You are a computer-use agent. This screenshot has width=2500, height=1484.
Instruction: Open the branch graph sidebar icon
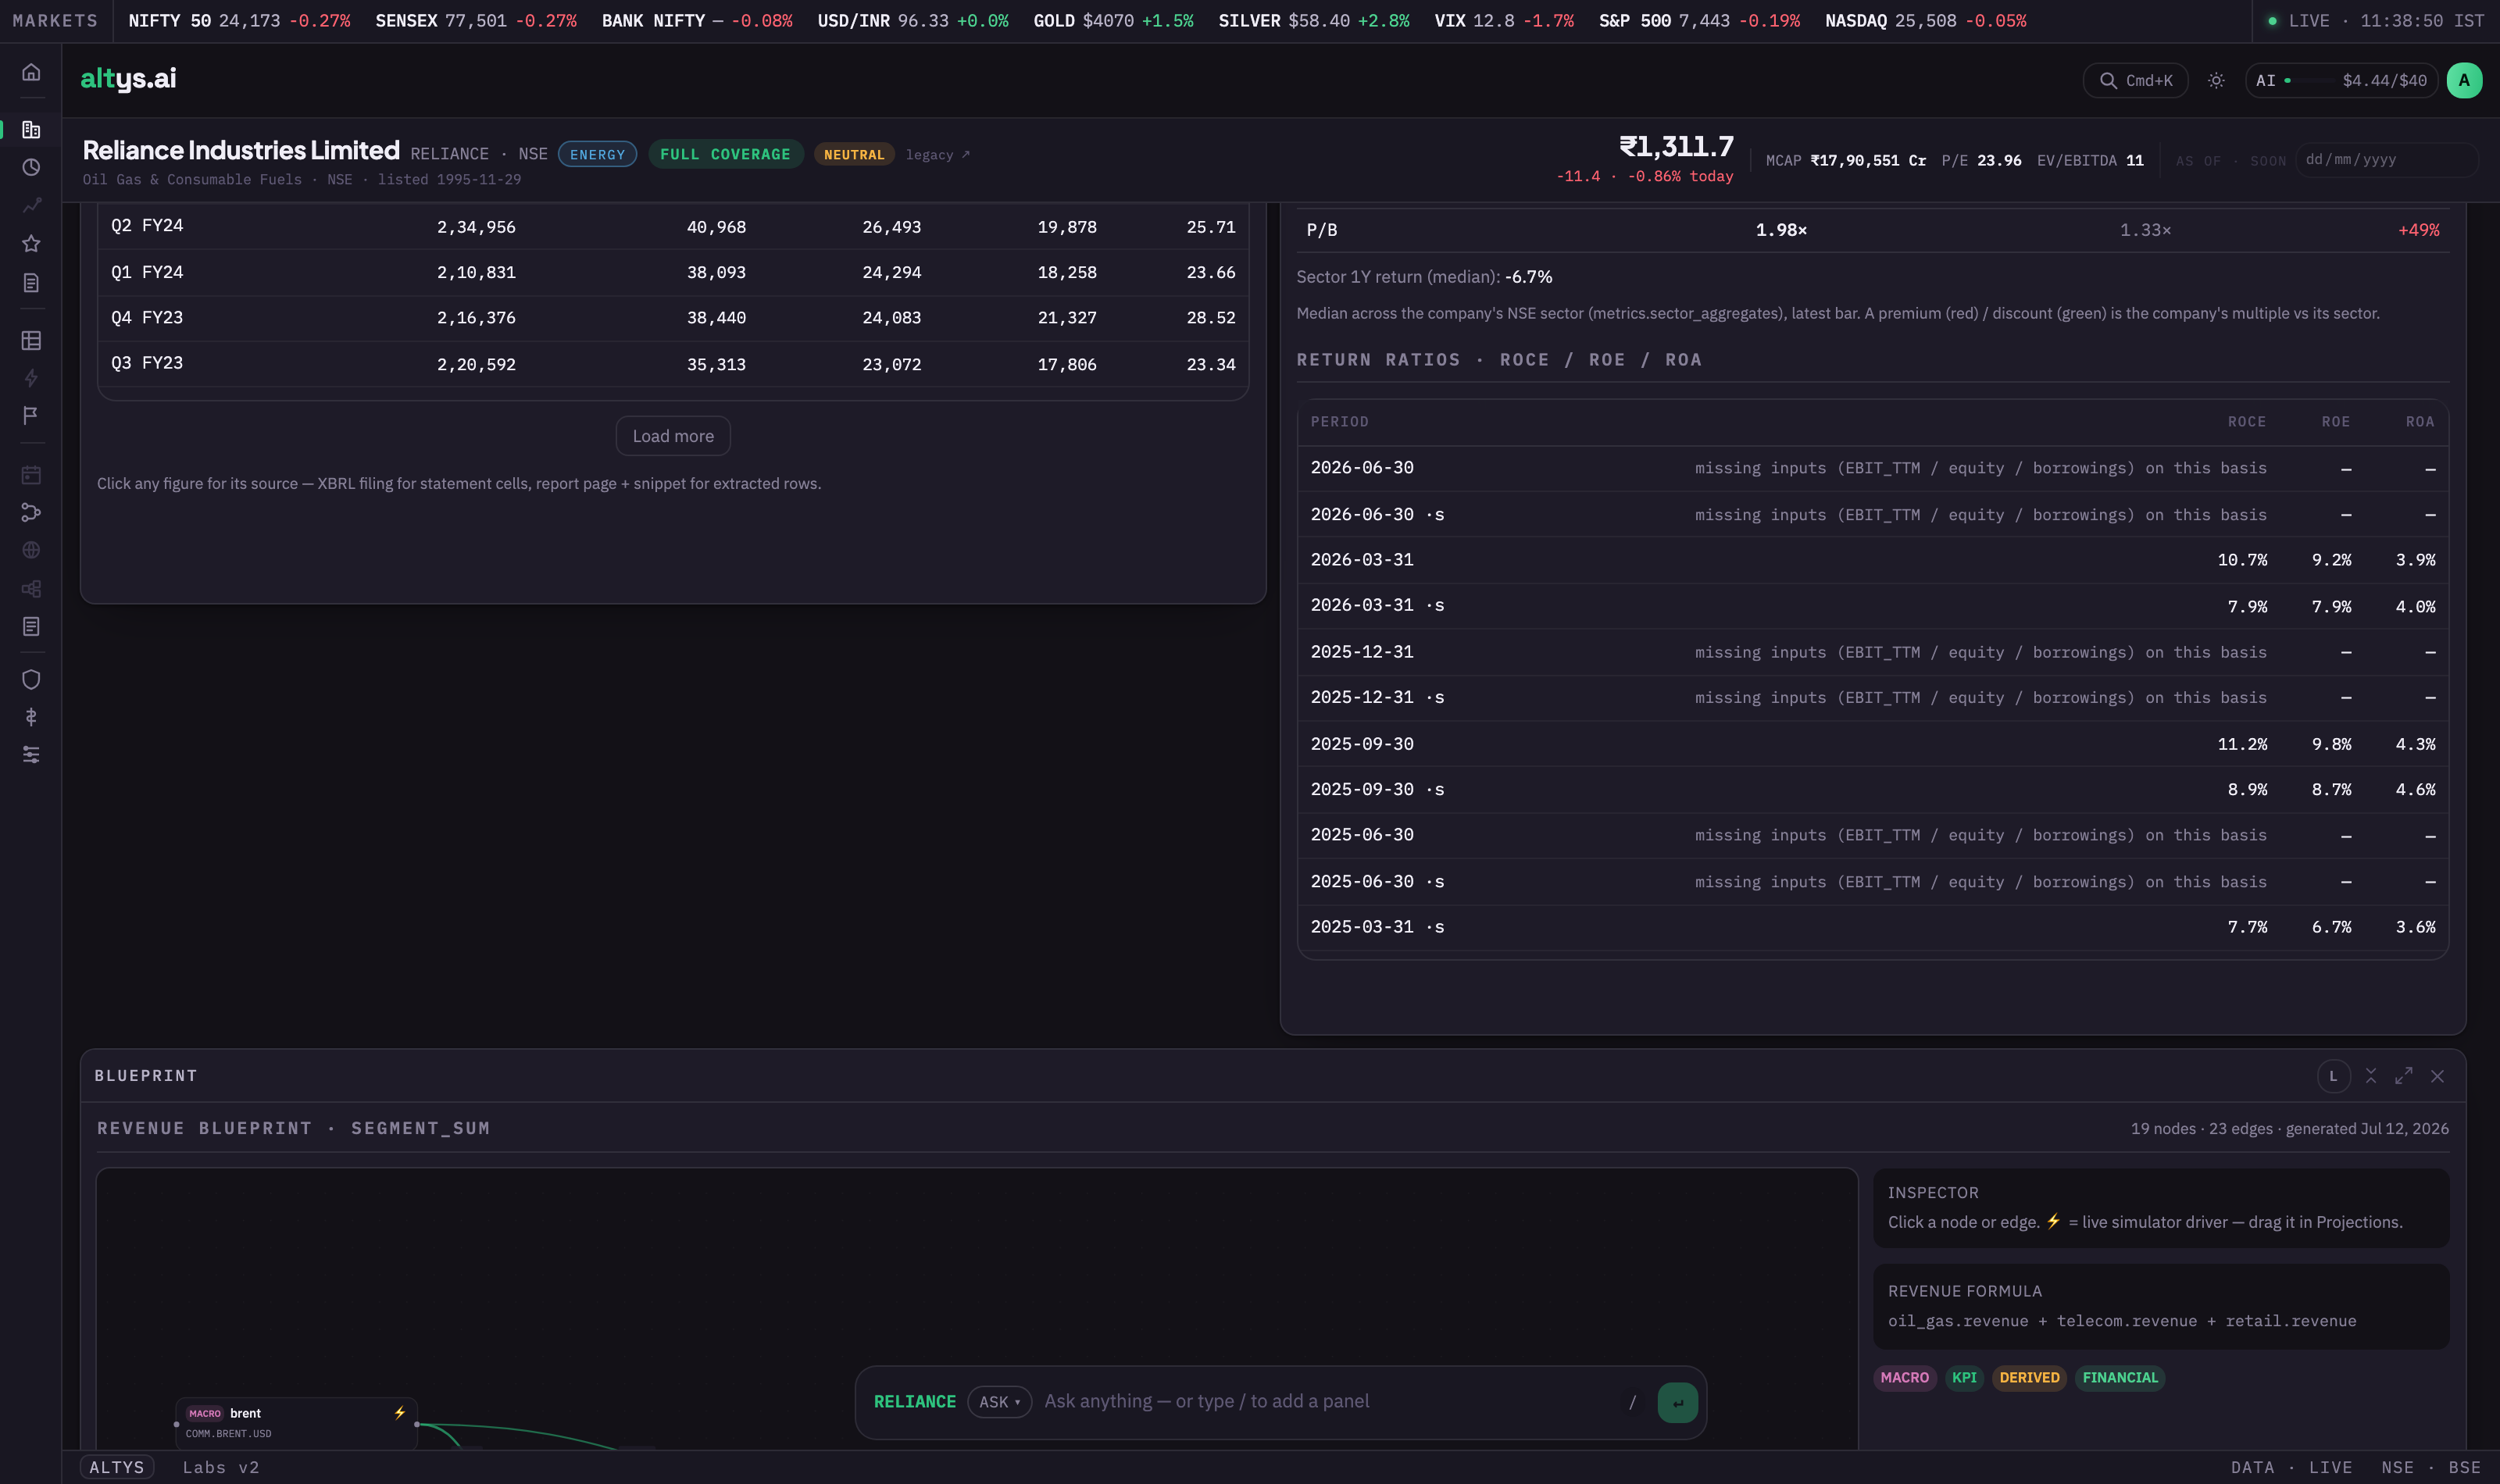[31, 512]
